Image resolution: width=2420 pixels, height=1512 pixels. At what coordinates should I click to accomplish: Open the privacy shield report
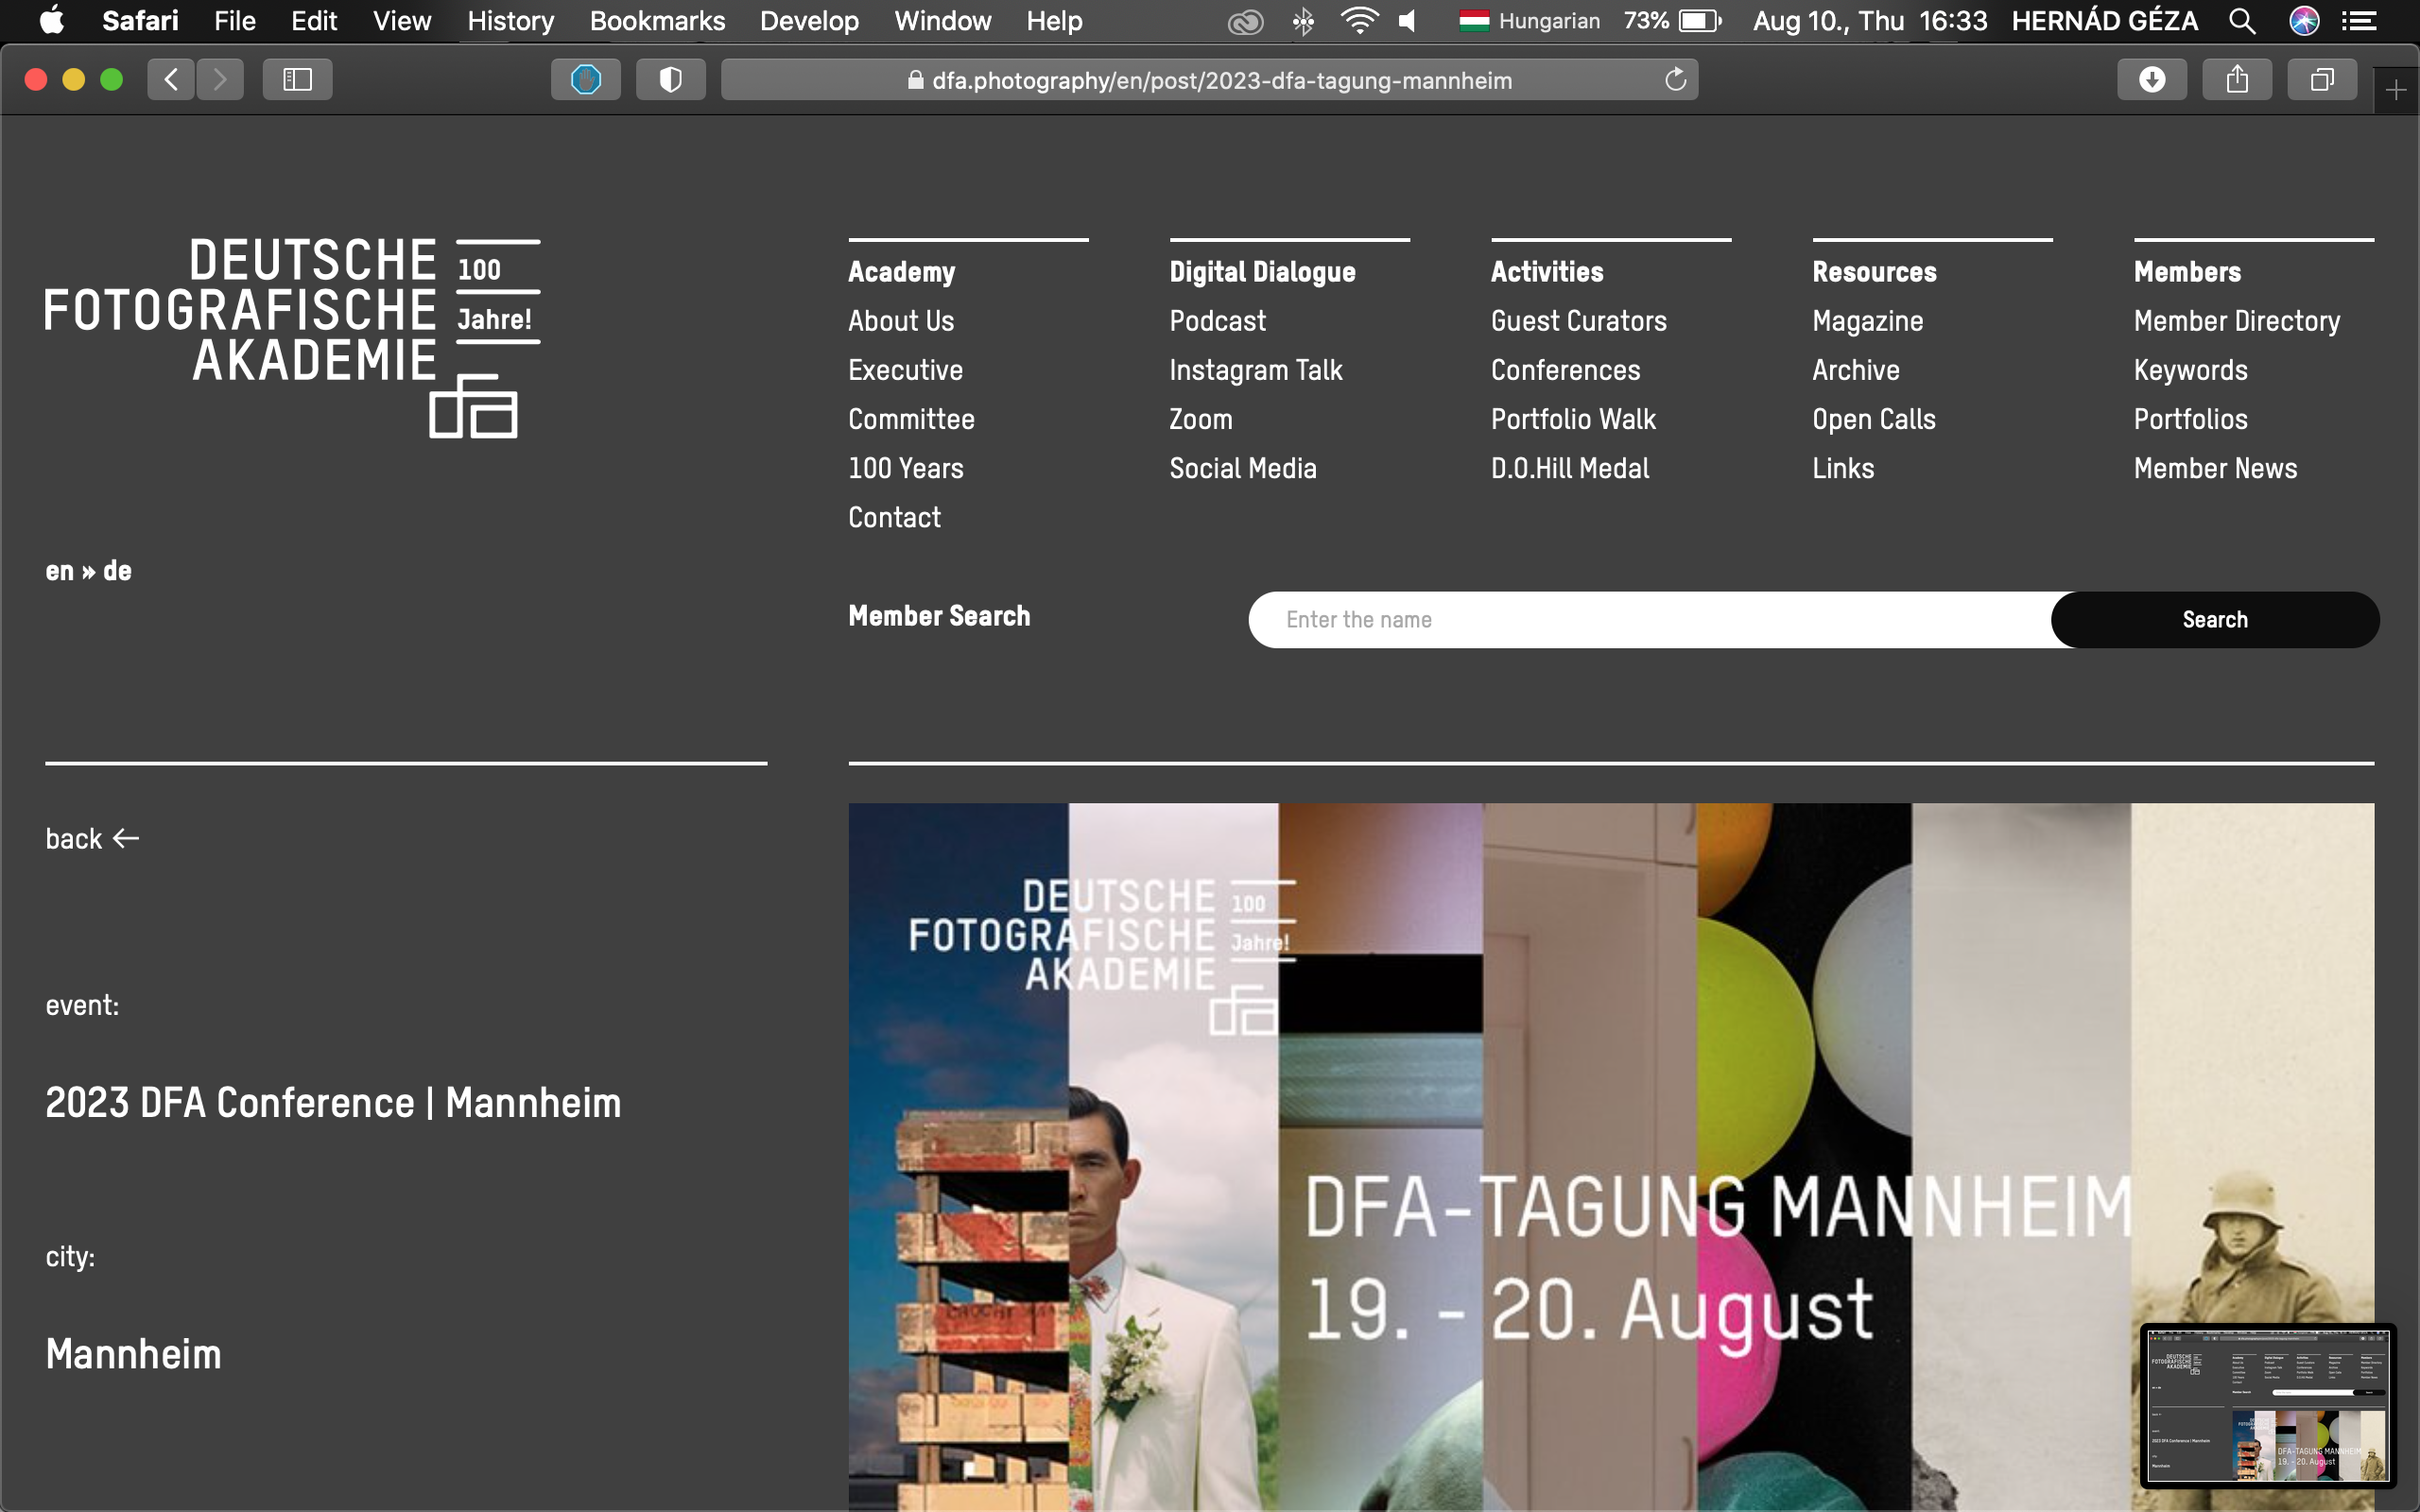pos(671,79)
